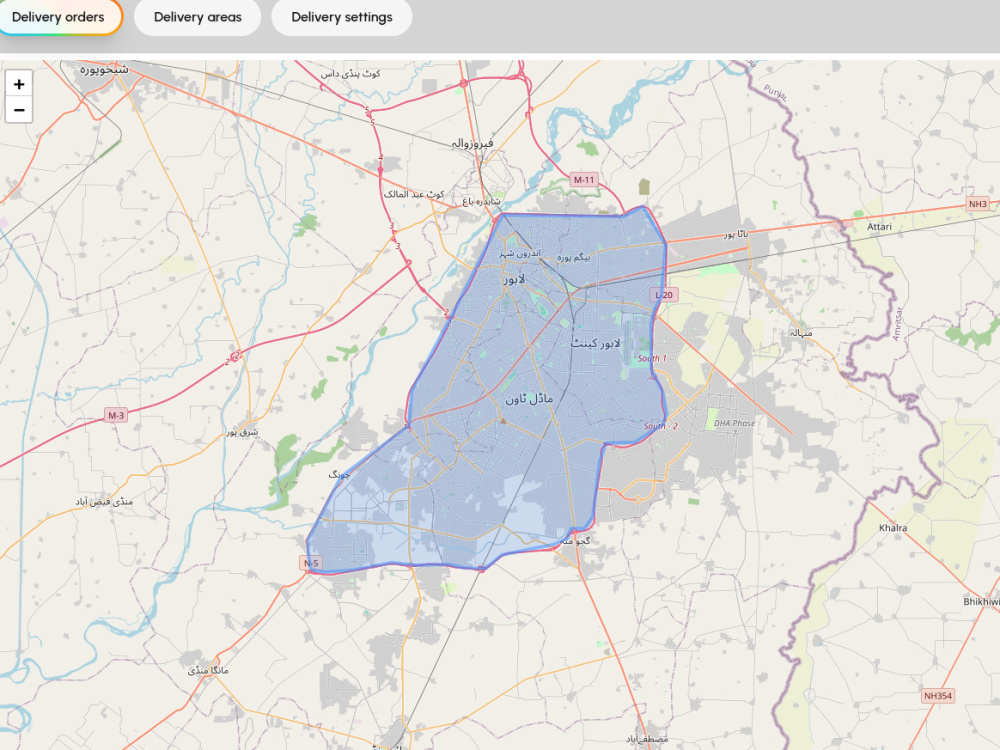Click the N-5 highway shield
Image resolution: width=1000 pixels, height=750 pixels.
coord(311,563)
